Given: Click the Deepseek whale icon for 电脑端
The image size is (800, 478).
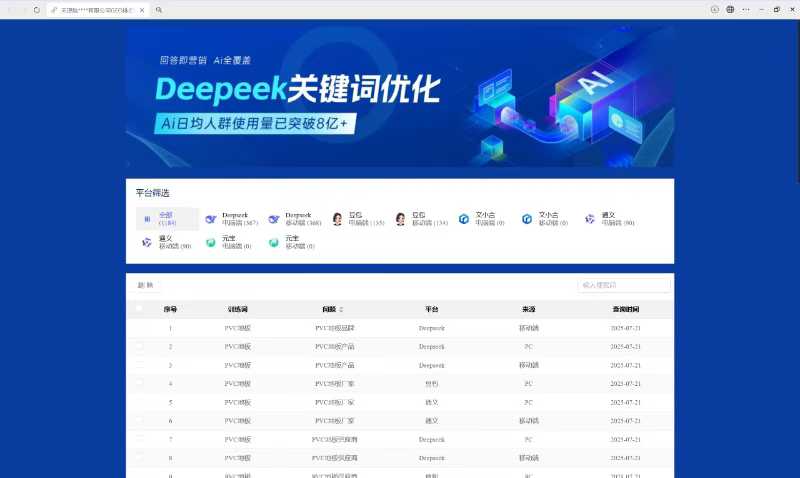Looking at the screenshot, I should (210, 219).
